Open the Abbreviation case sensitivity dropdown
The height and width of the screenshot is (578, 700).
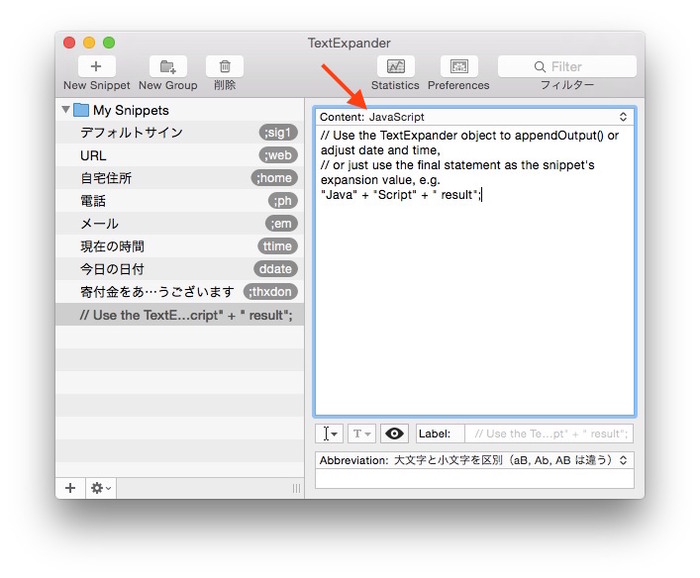pyautogui.click(x=474, y=460)
